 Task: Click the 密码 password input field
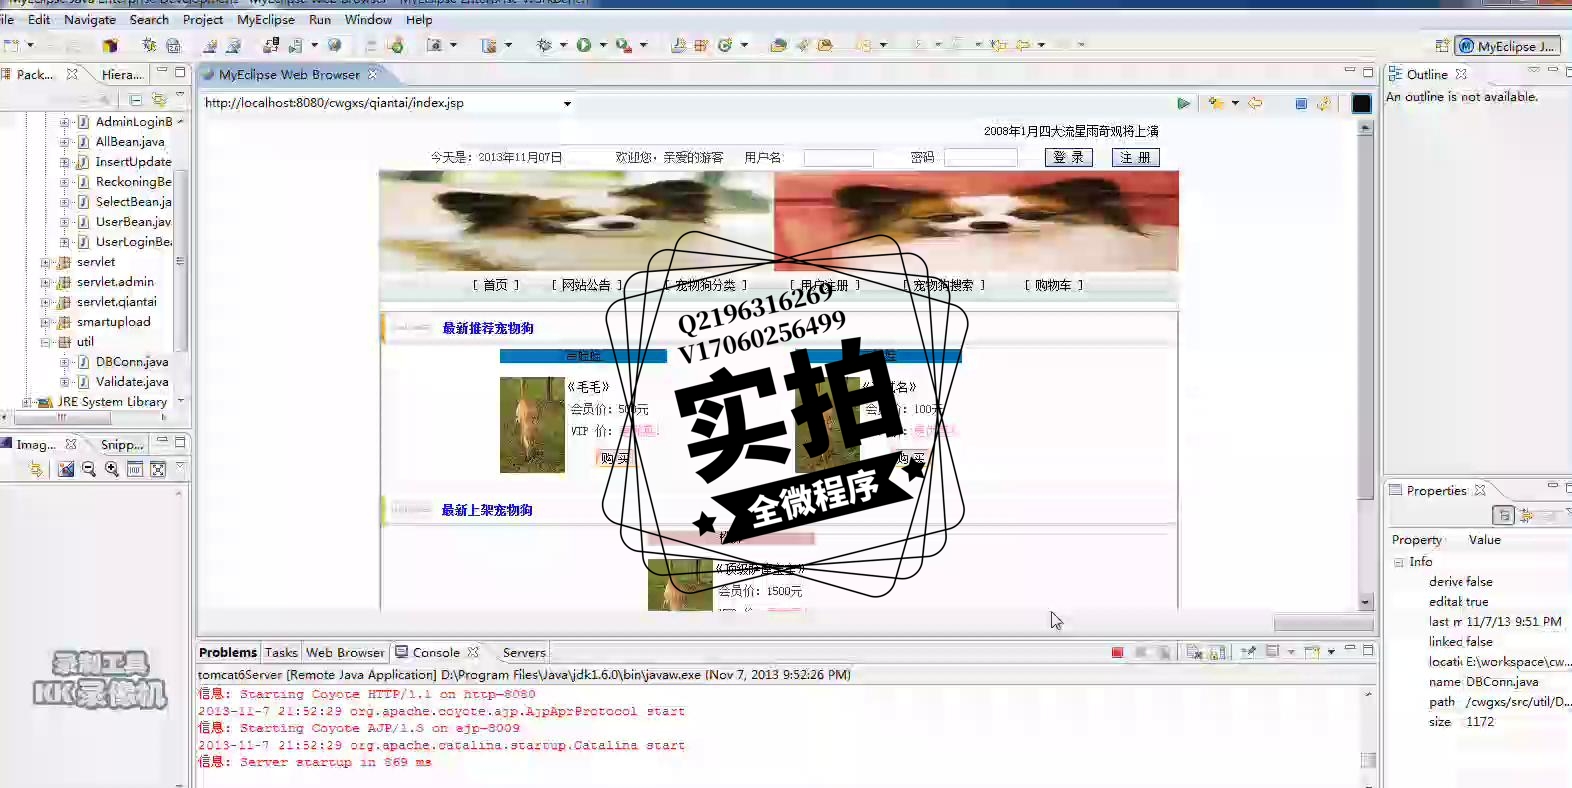click(981, 158)
